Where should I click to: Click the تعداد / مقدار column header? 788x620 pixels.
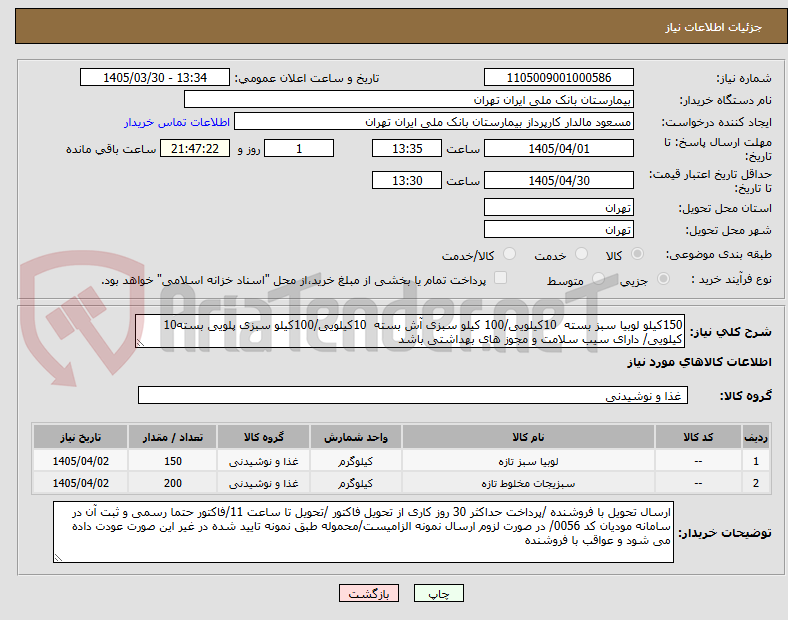(x=172, y=437)
